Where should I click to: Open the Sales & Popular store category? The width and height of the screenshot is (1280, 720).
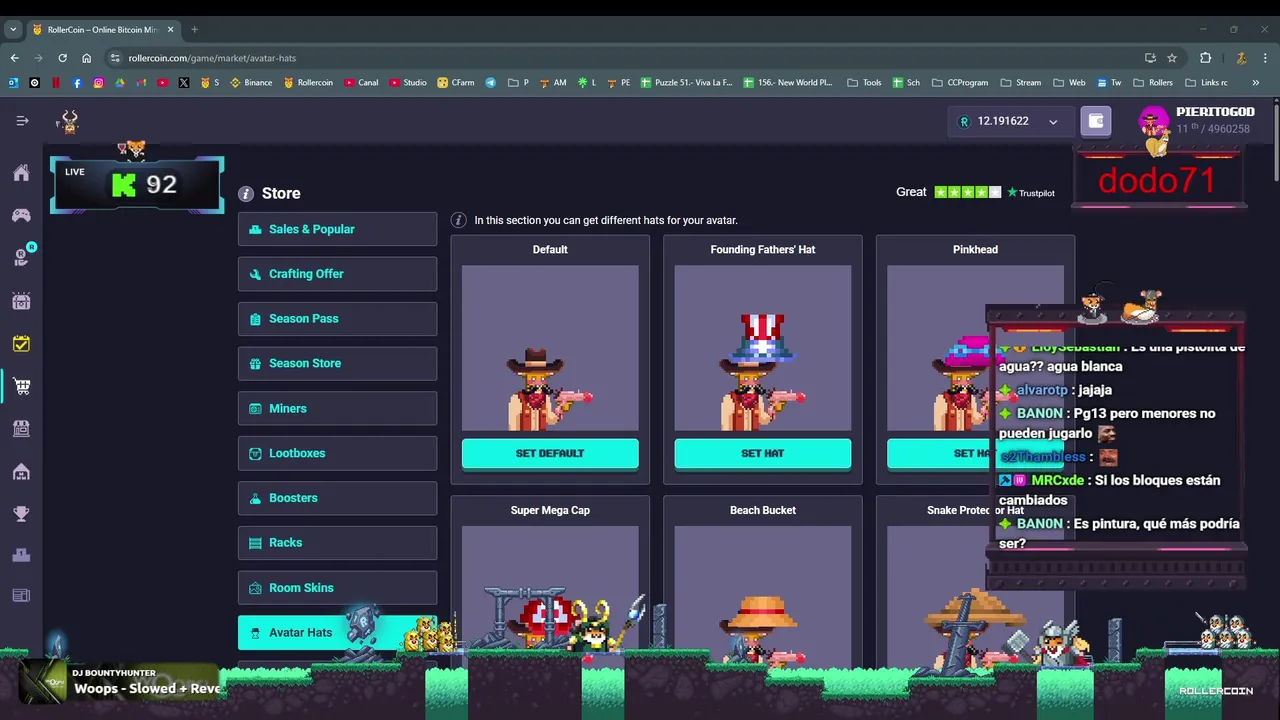coord(337,229)
